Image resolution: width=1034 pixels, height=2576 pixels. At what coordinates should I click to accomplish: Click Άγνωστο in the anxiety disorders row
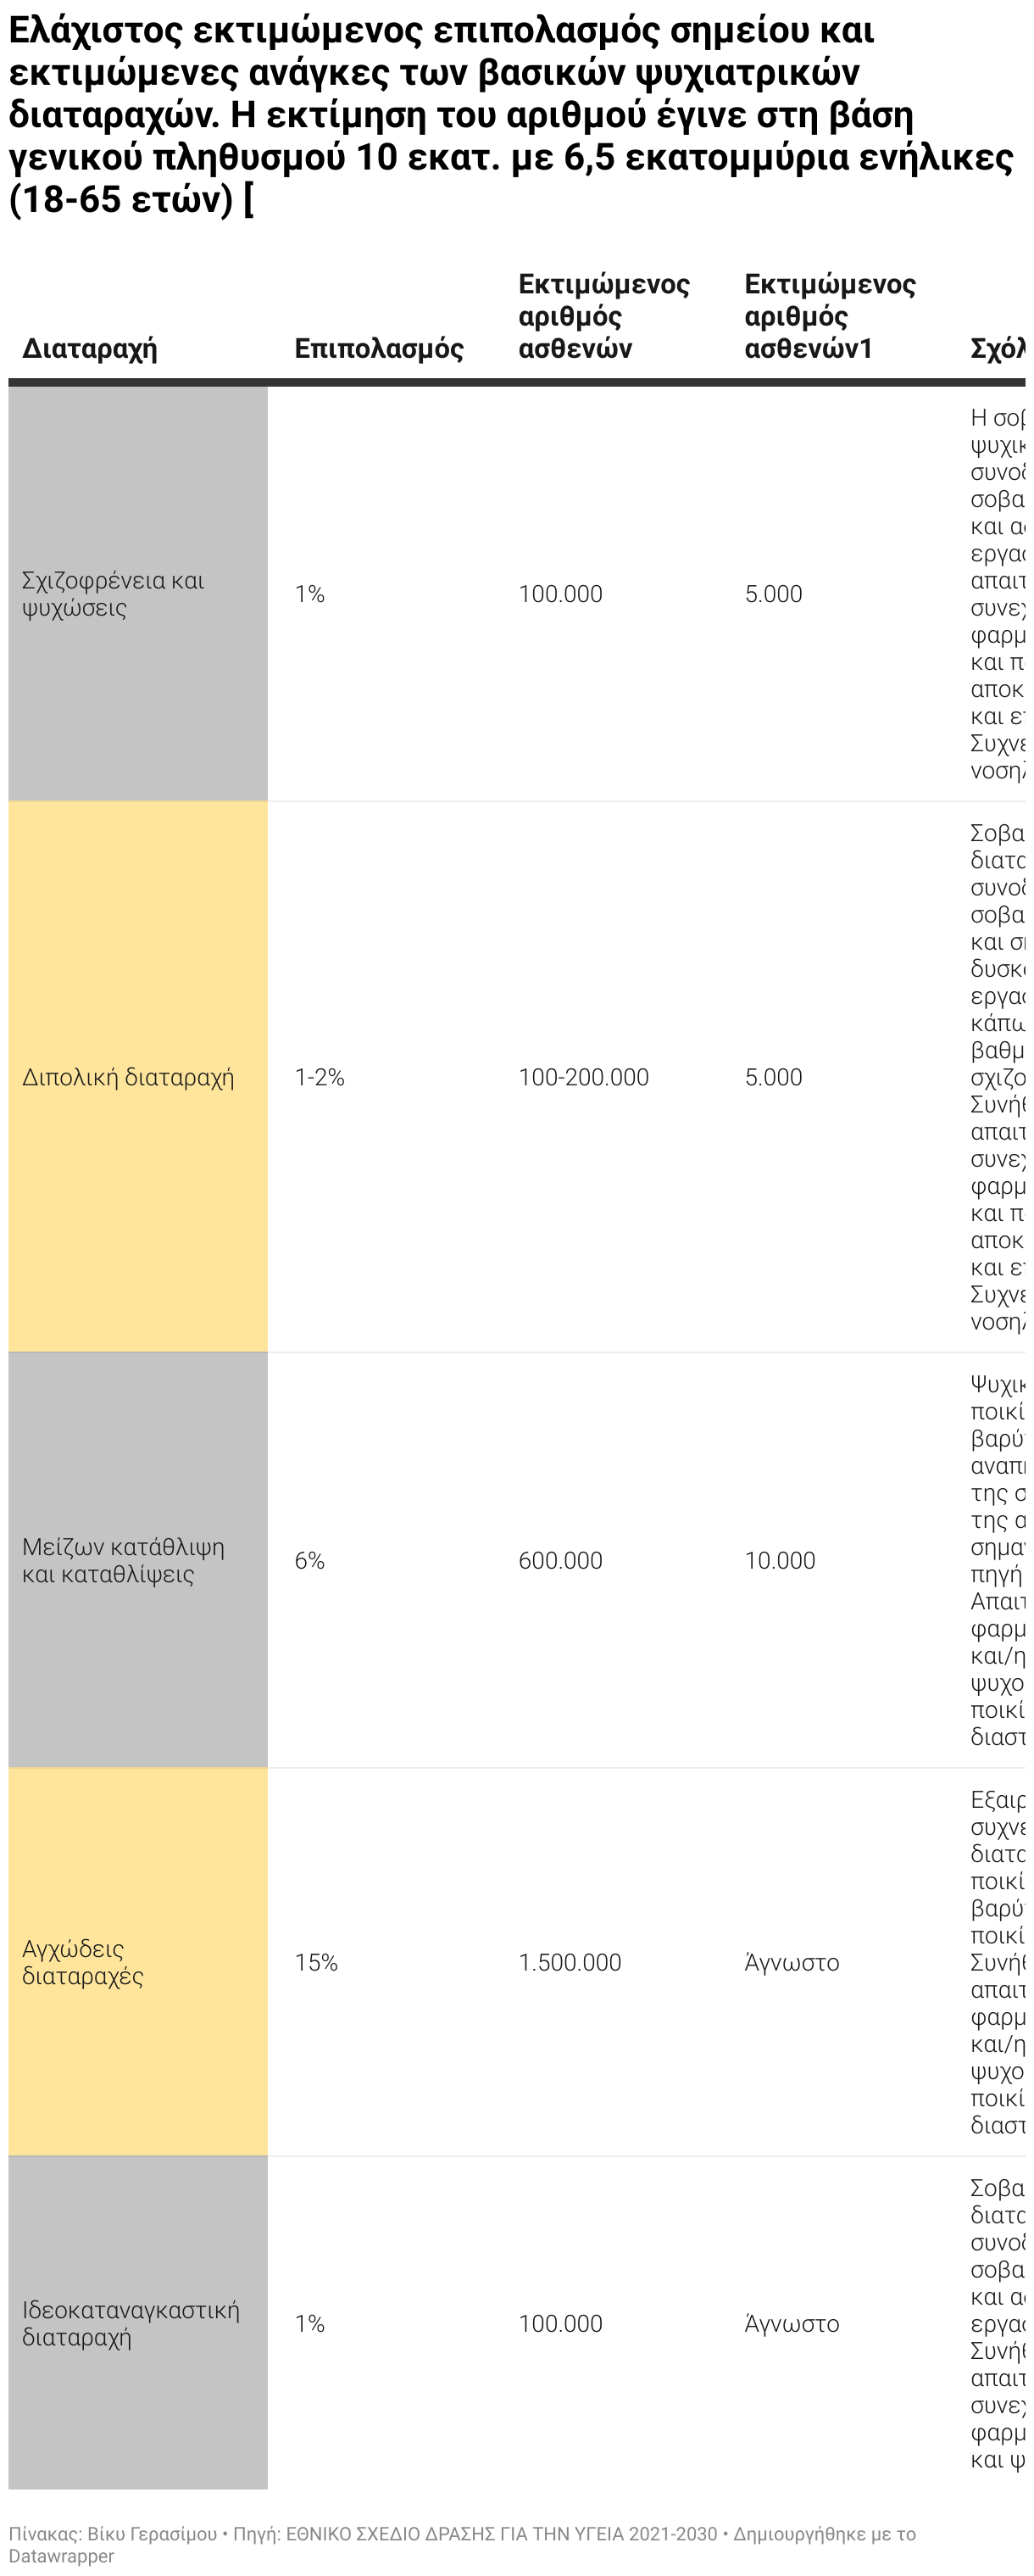click(x=792, y=1962)
